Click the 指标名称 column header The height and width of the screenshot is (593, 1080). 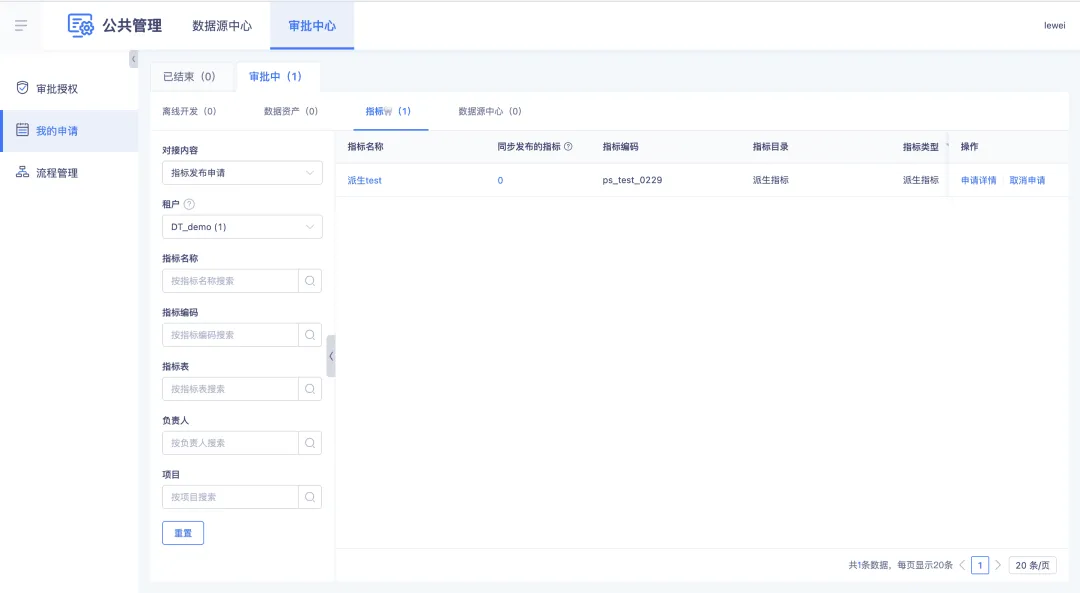[366, 147]
